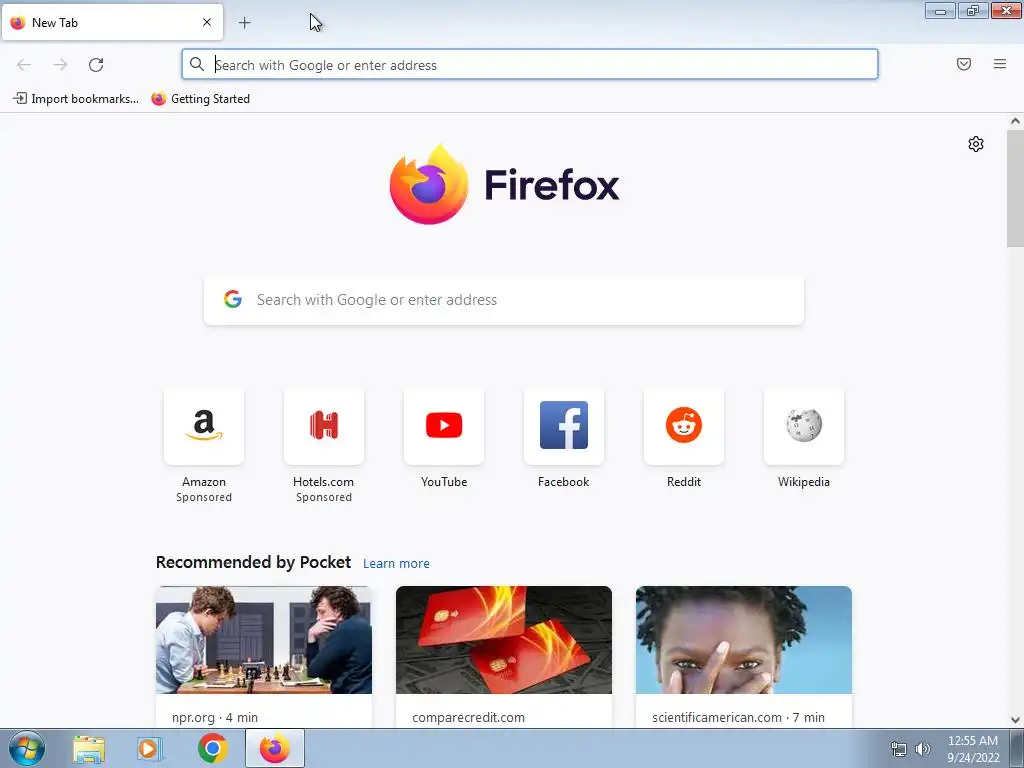Click the Firefox taskbar button
1024x768 pixels.
(x=275, y=748)
